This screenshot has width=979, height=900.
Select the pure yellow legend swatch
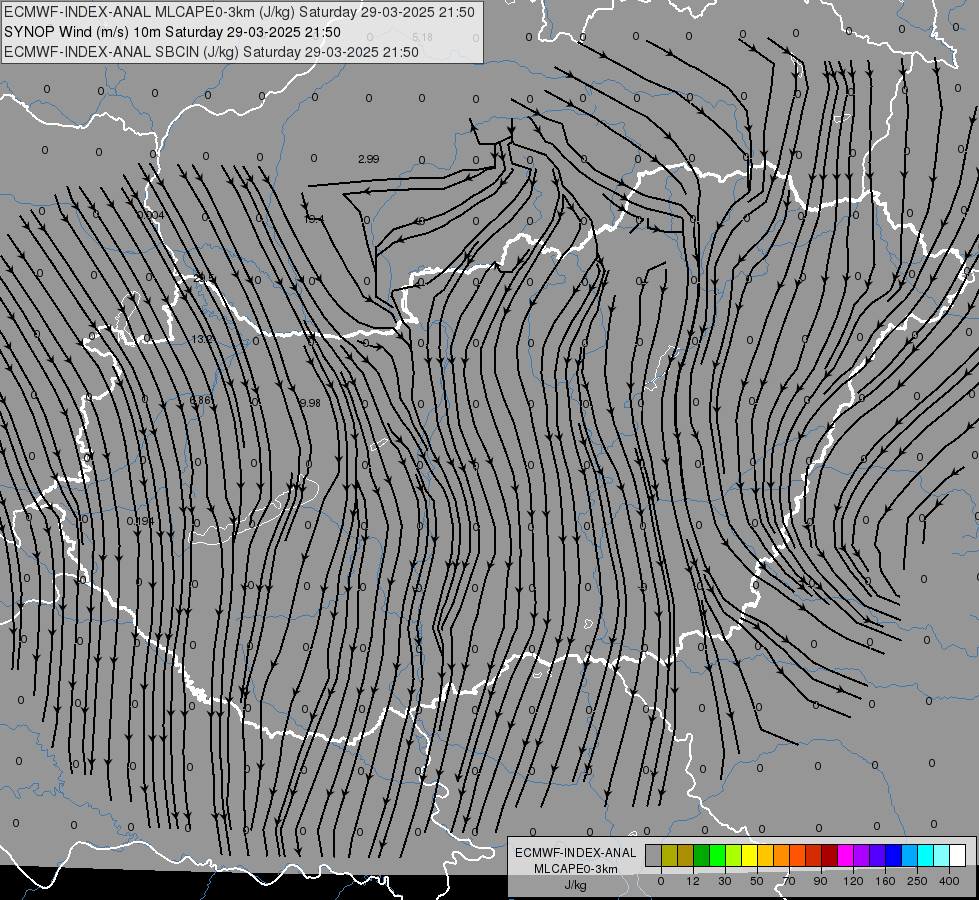(749, 855)
